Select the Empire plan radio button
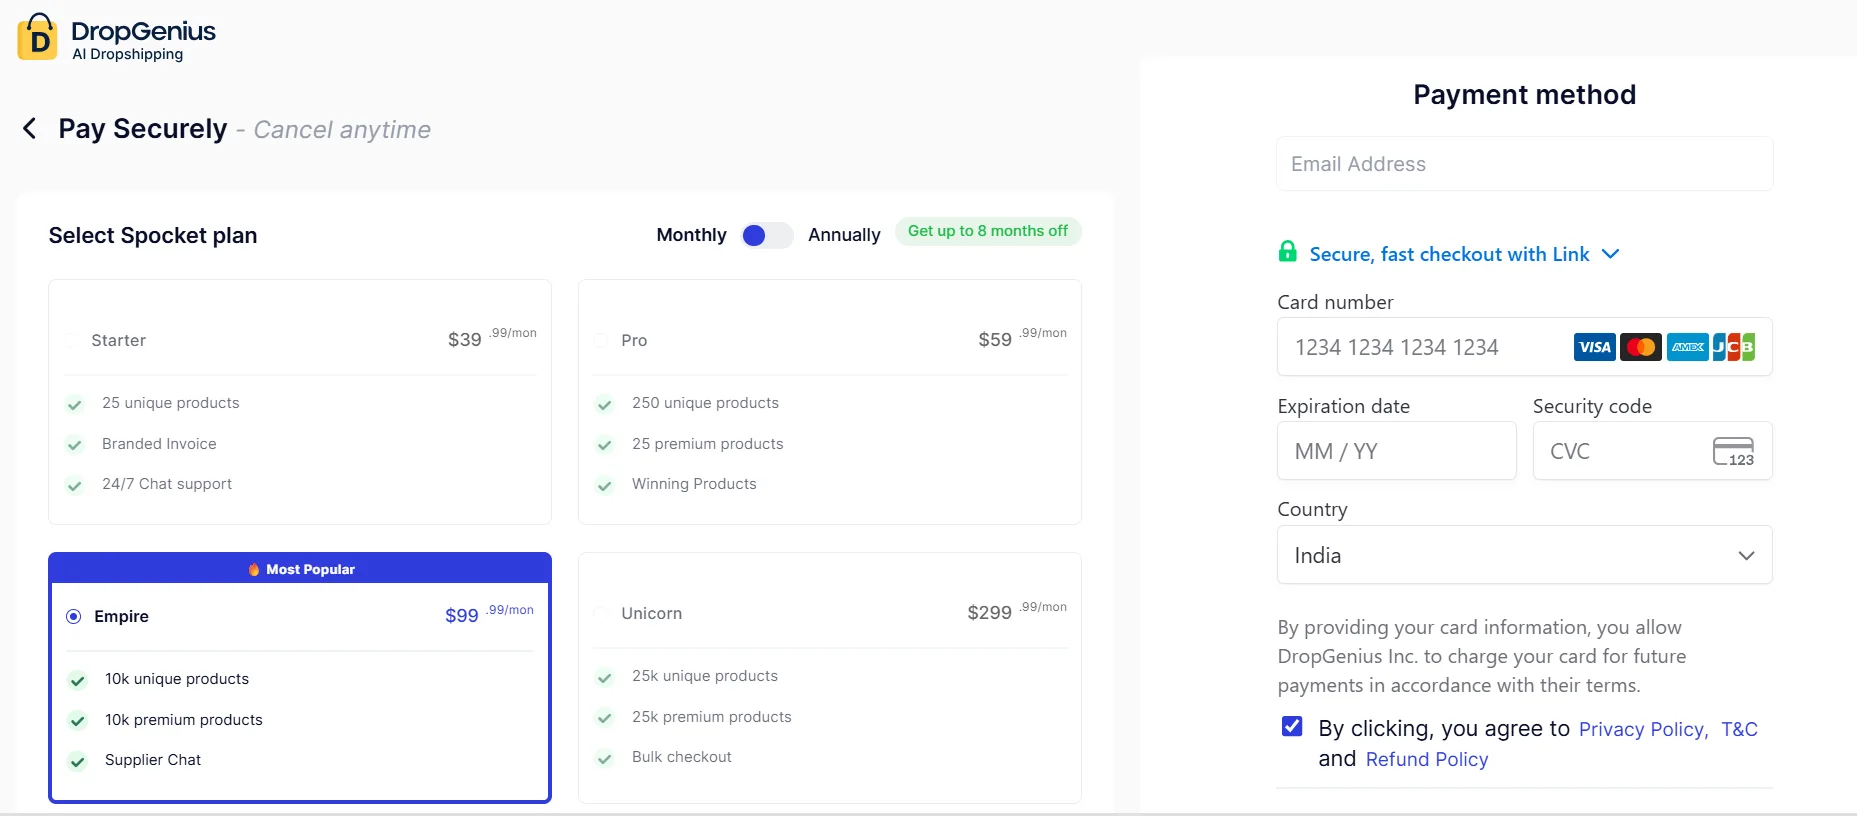The width and height of the screenshot is (1857, 816). coord(73,616)
